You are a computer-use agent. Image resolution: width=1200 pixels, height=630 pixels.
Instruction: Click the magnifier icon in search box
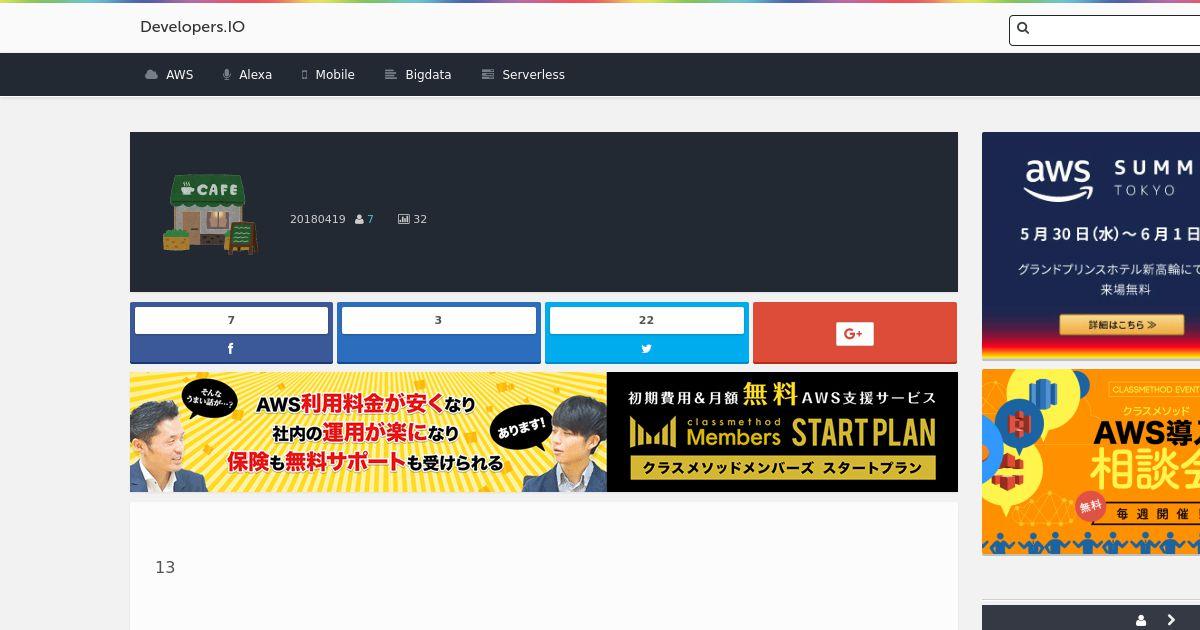coord(1023,28)
